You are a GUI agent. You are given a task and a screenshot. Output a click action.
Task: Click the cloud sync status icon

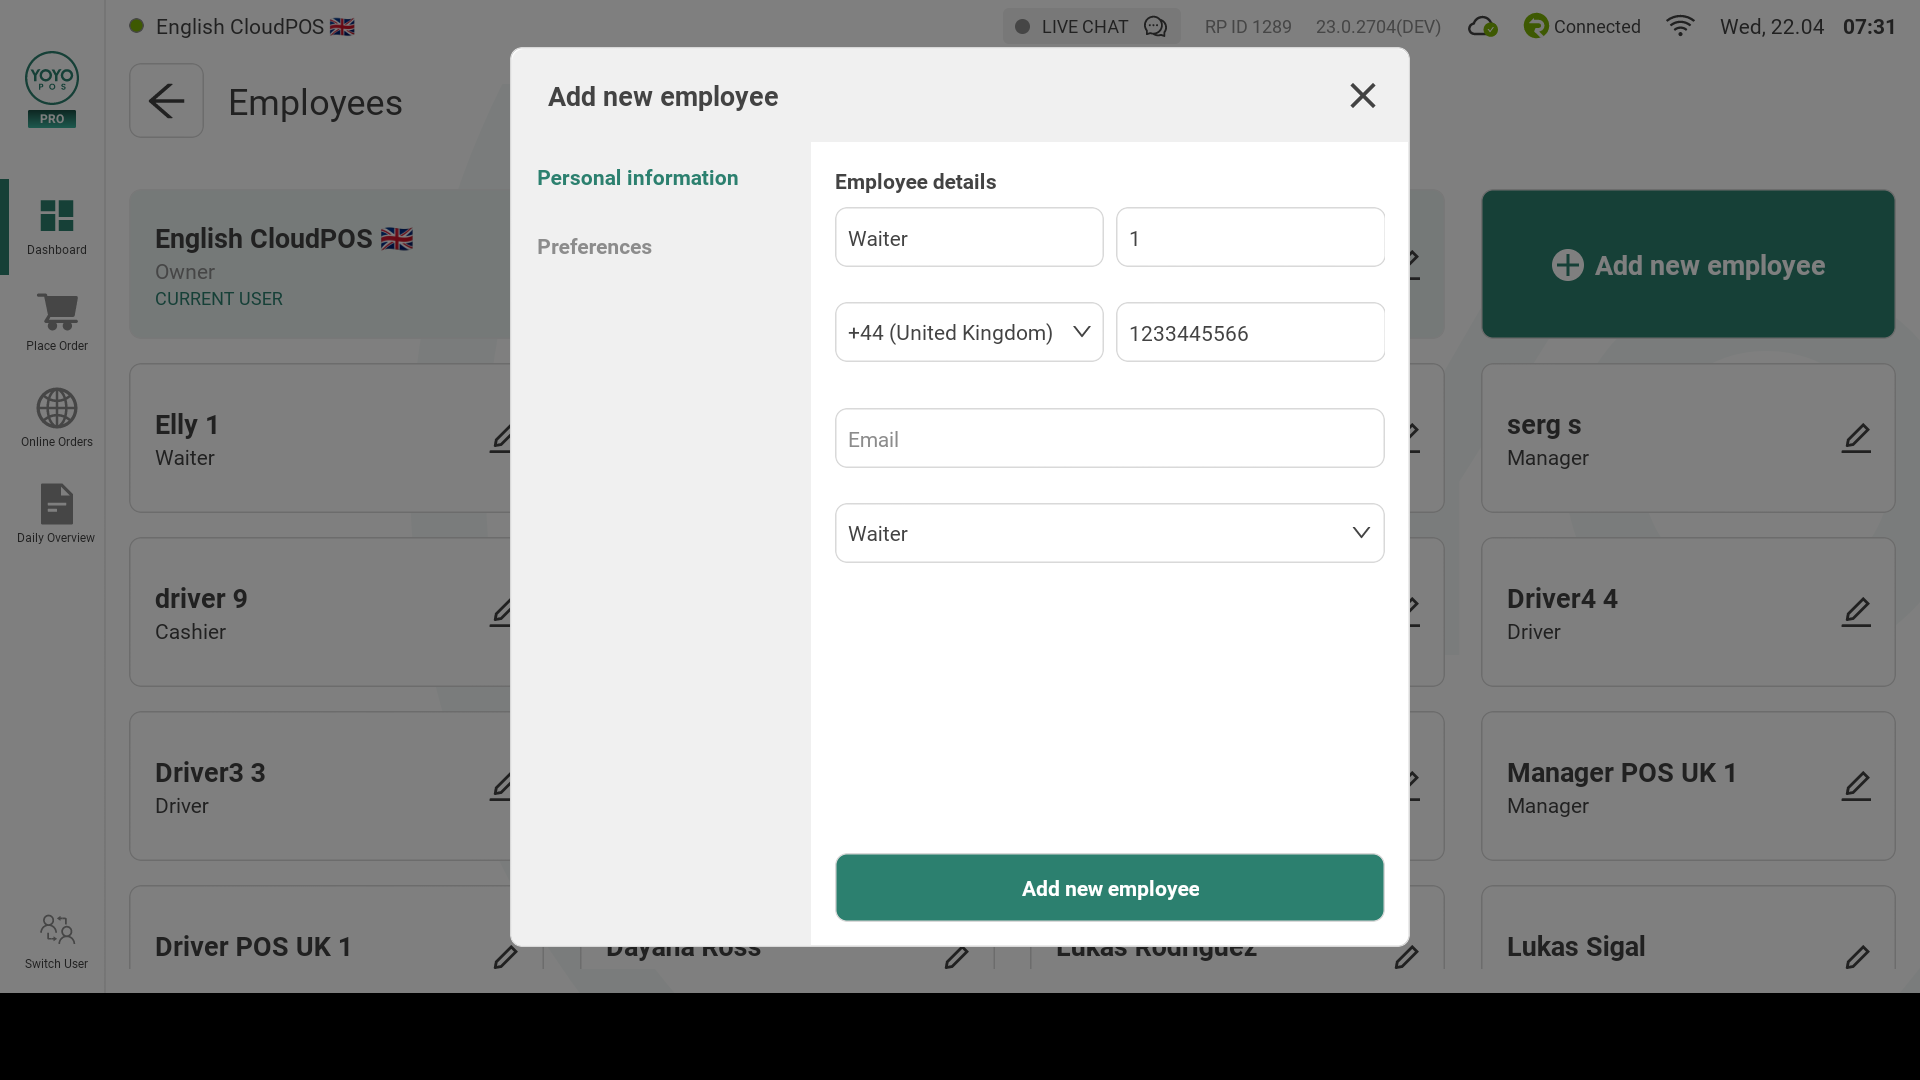(x=1482, y=27)
